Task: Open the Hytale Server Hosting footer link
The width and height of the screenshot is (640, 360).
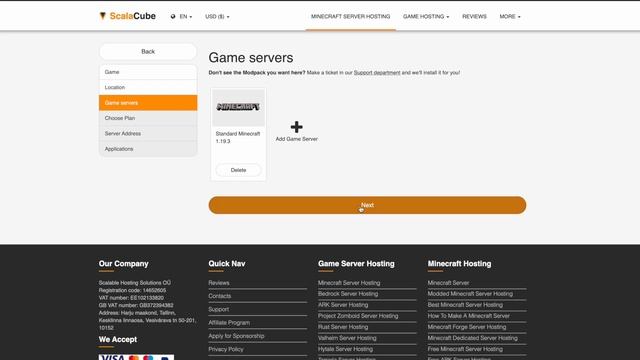Action: pyautogui.click(x=345, y=349)
